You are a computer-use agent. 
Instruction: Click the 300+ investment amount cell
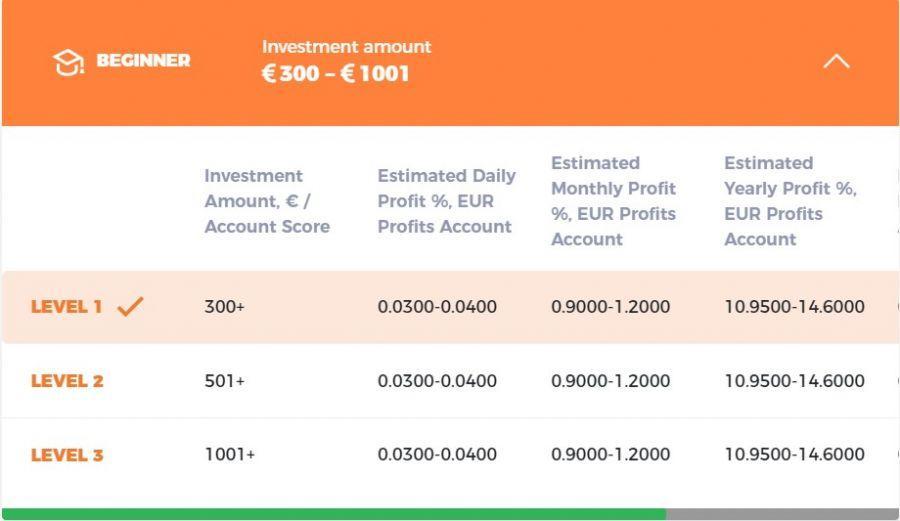point(224,307)
